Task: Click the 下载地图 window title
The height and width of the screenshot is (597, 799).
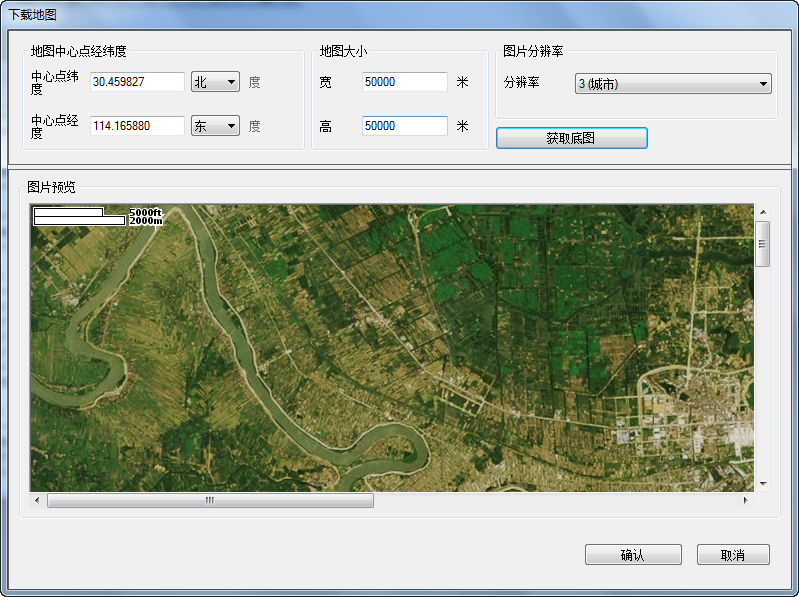Action: (32, 15)
